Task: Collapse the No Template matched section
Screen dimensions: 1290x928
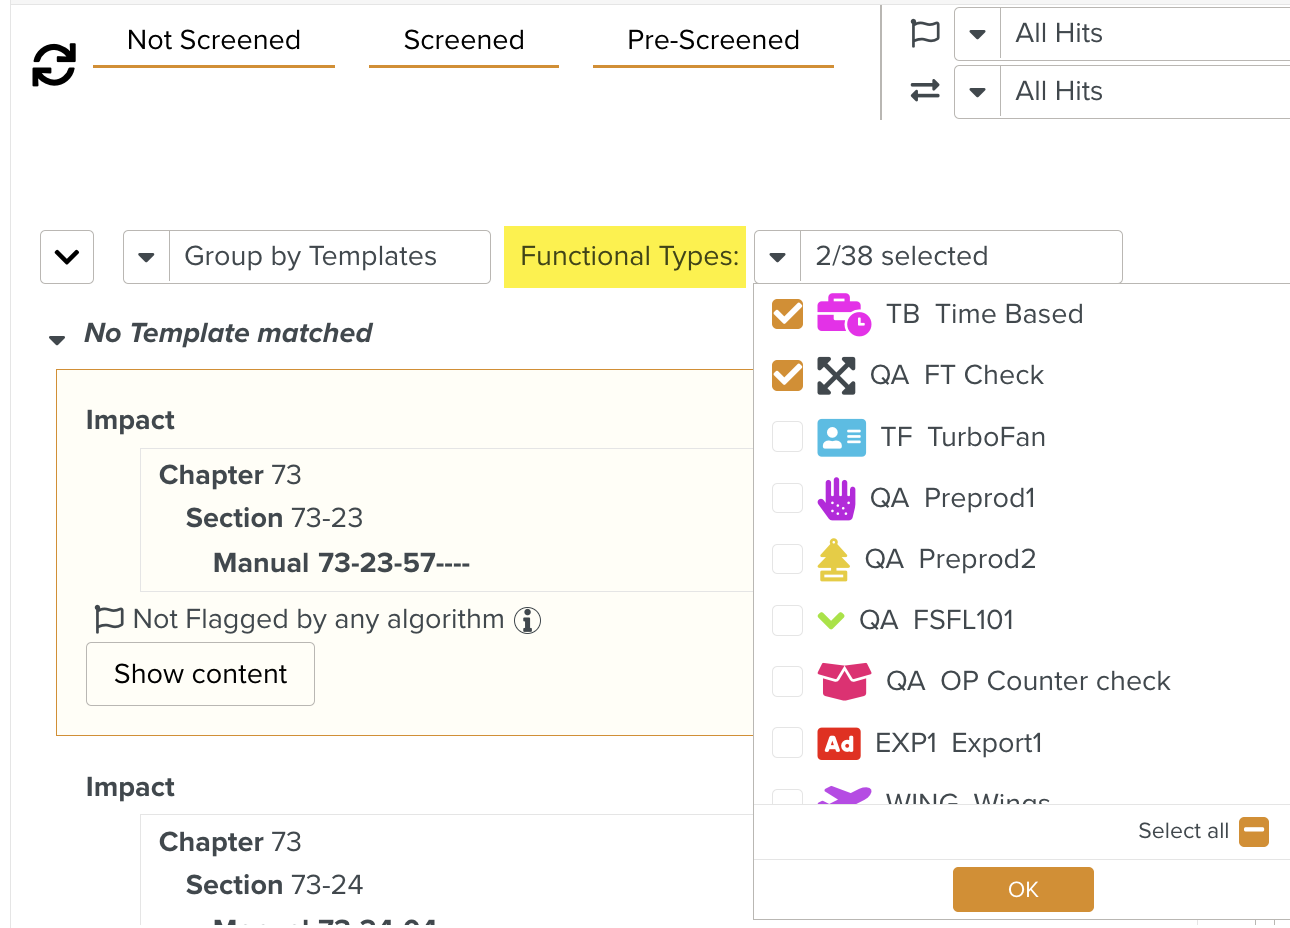Action: pos(57,339)
